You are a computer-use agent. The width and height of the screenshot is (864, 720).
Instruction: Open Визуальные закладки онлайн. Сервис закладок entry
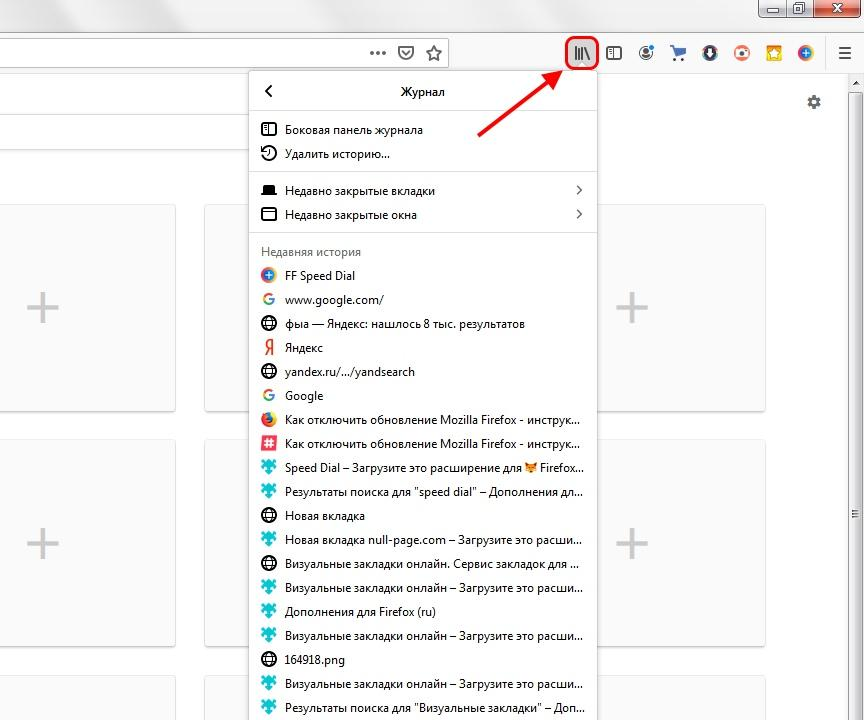[x=423, y=564]
